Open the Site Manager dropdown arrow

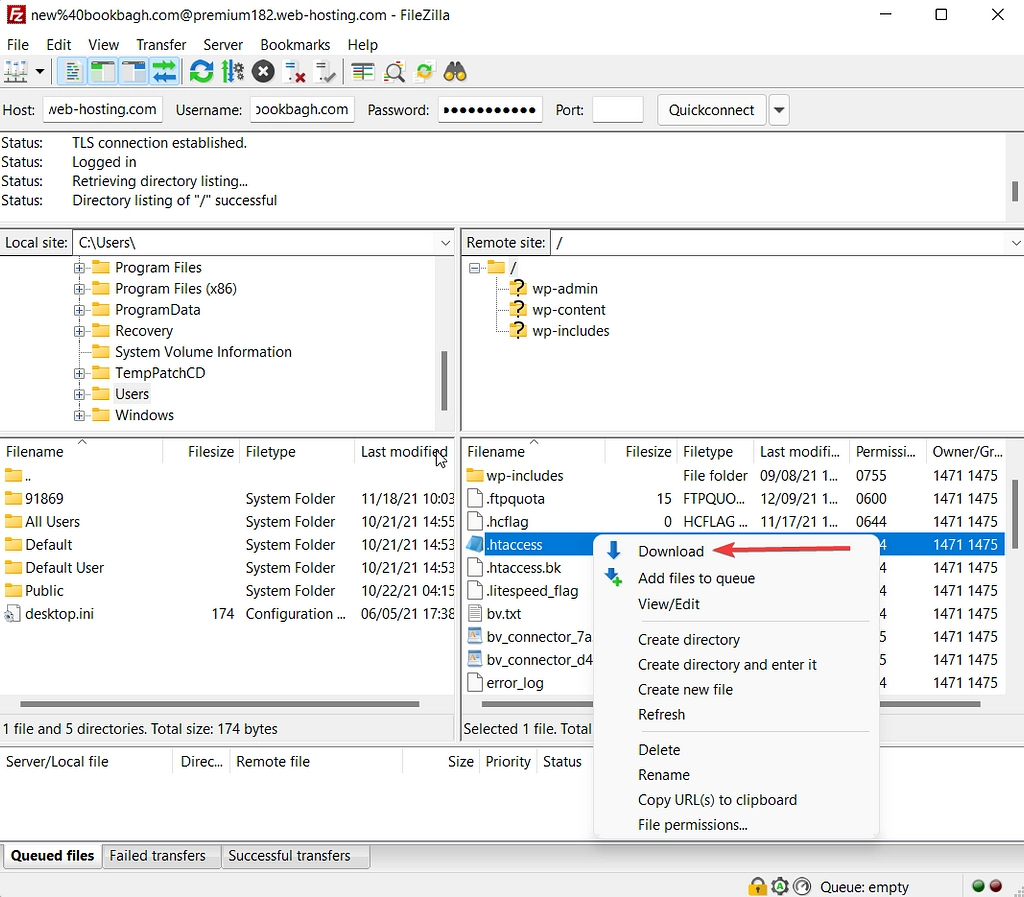[40, 72]
